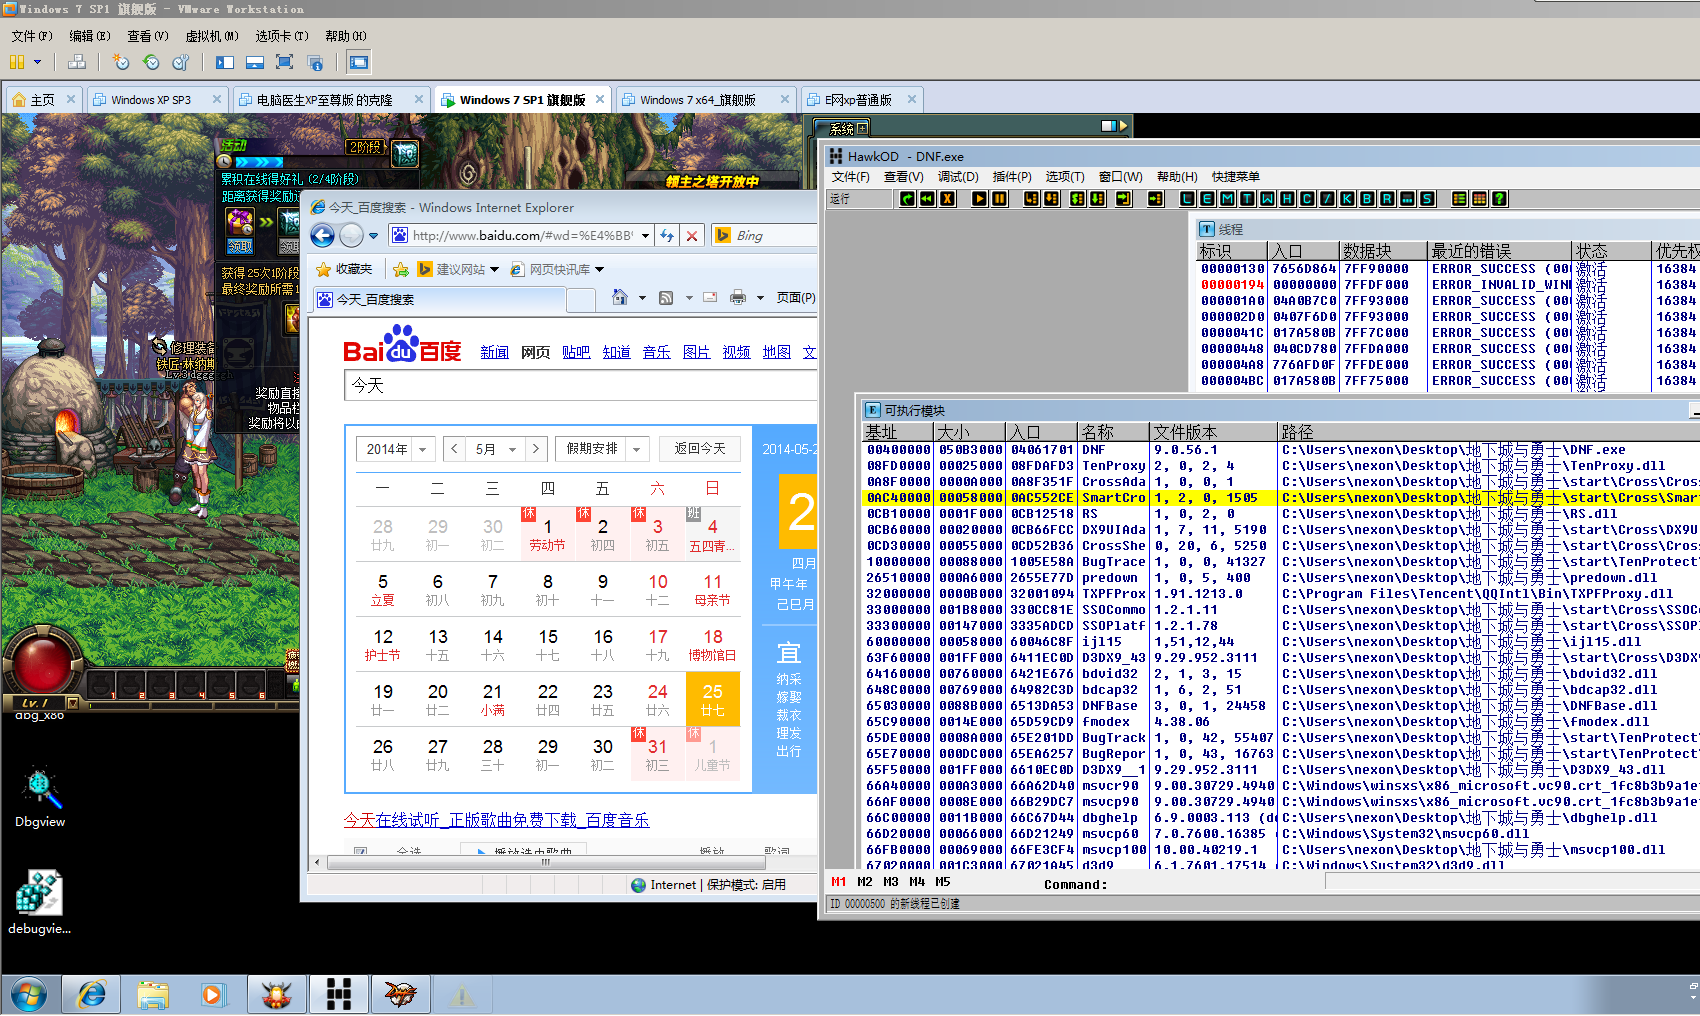Click the Windows Start orb

28,994
